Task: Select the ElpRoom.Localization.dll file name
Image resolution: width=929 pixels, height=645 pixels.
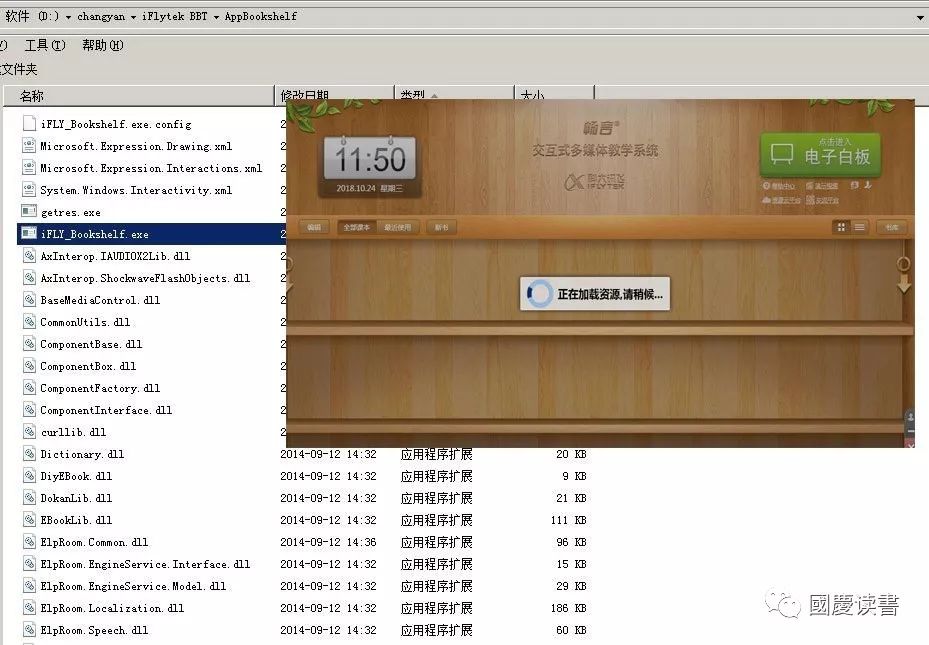Action: point(112,608)
